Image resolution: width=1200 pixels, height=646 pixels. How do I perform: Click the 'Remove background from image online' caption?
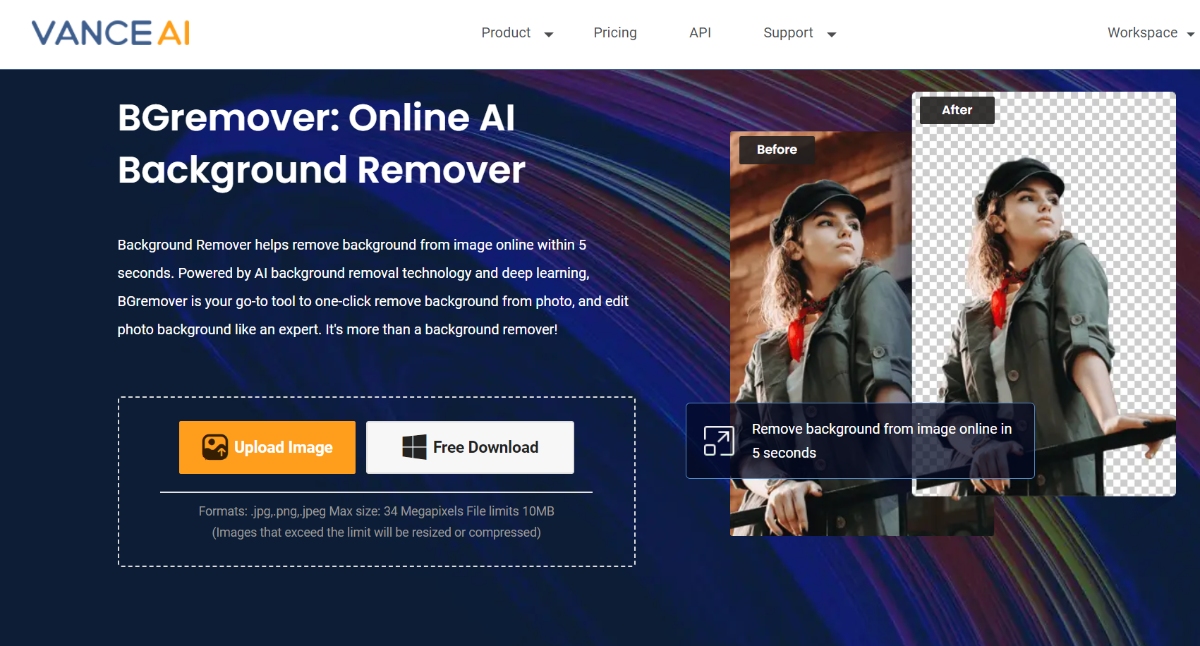(x=882, y=441)
